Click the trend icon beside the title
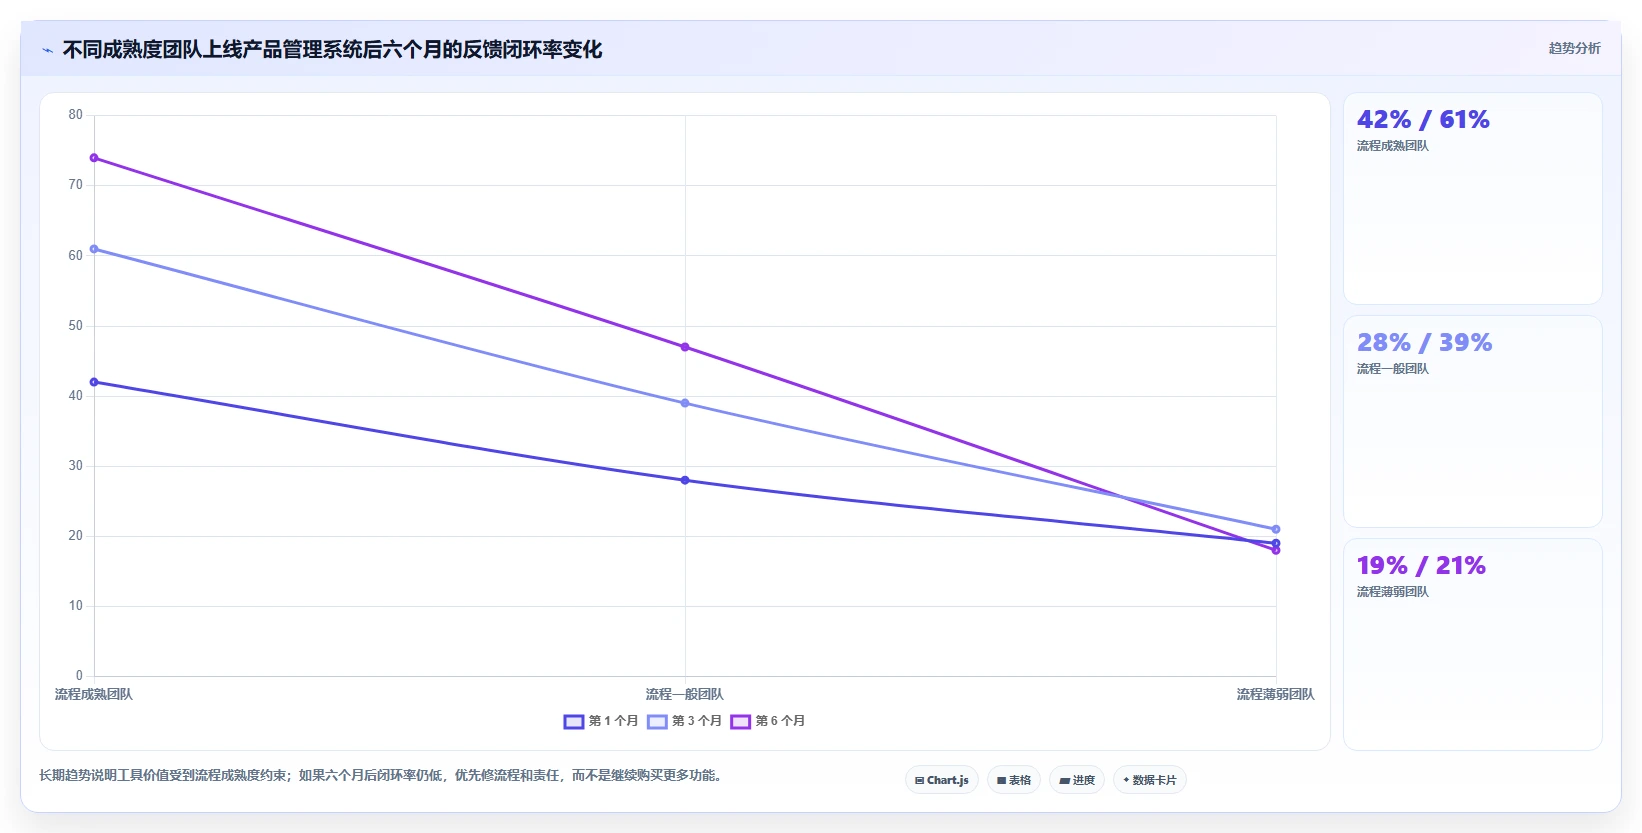Image resolution: width=1642 pixels, height=833 pixels. coord(47,50)
